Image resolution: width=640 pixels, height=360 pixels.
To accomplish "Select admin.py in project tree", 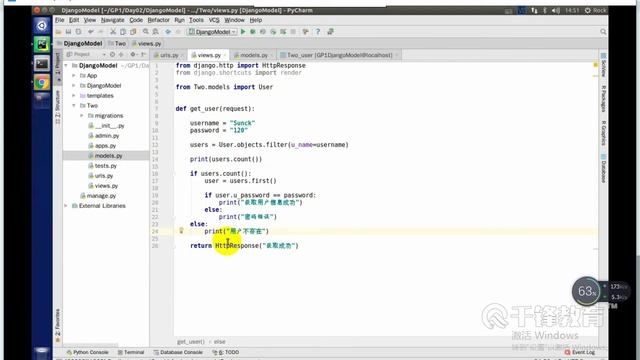I will point(104,136).
